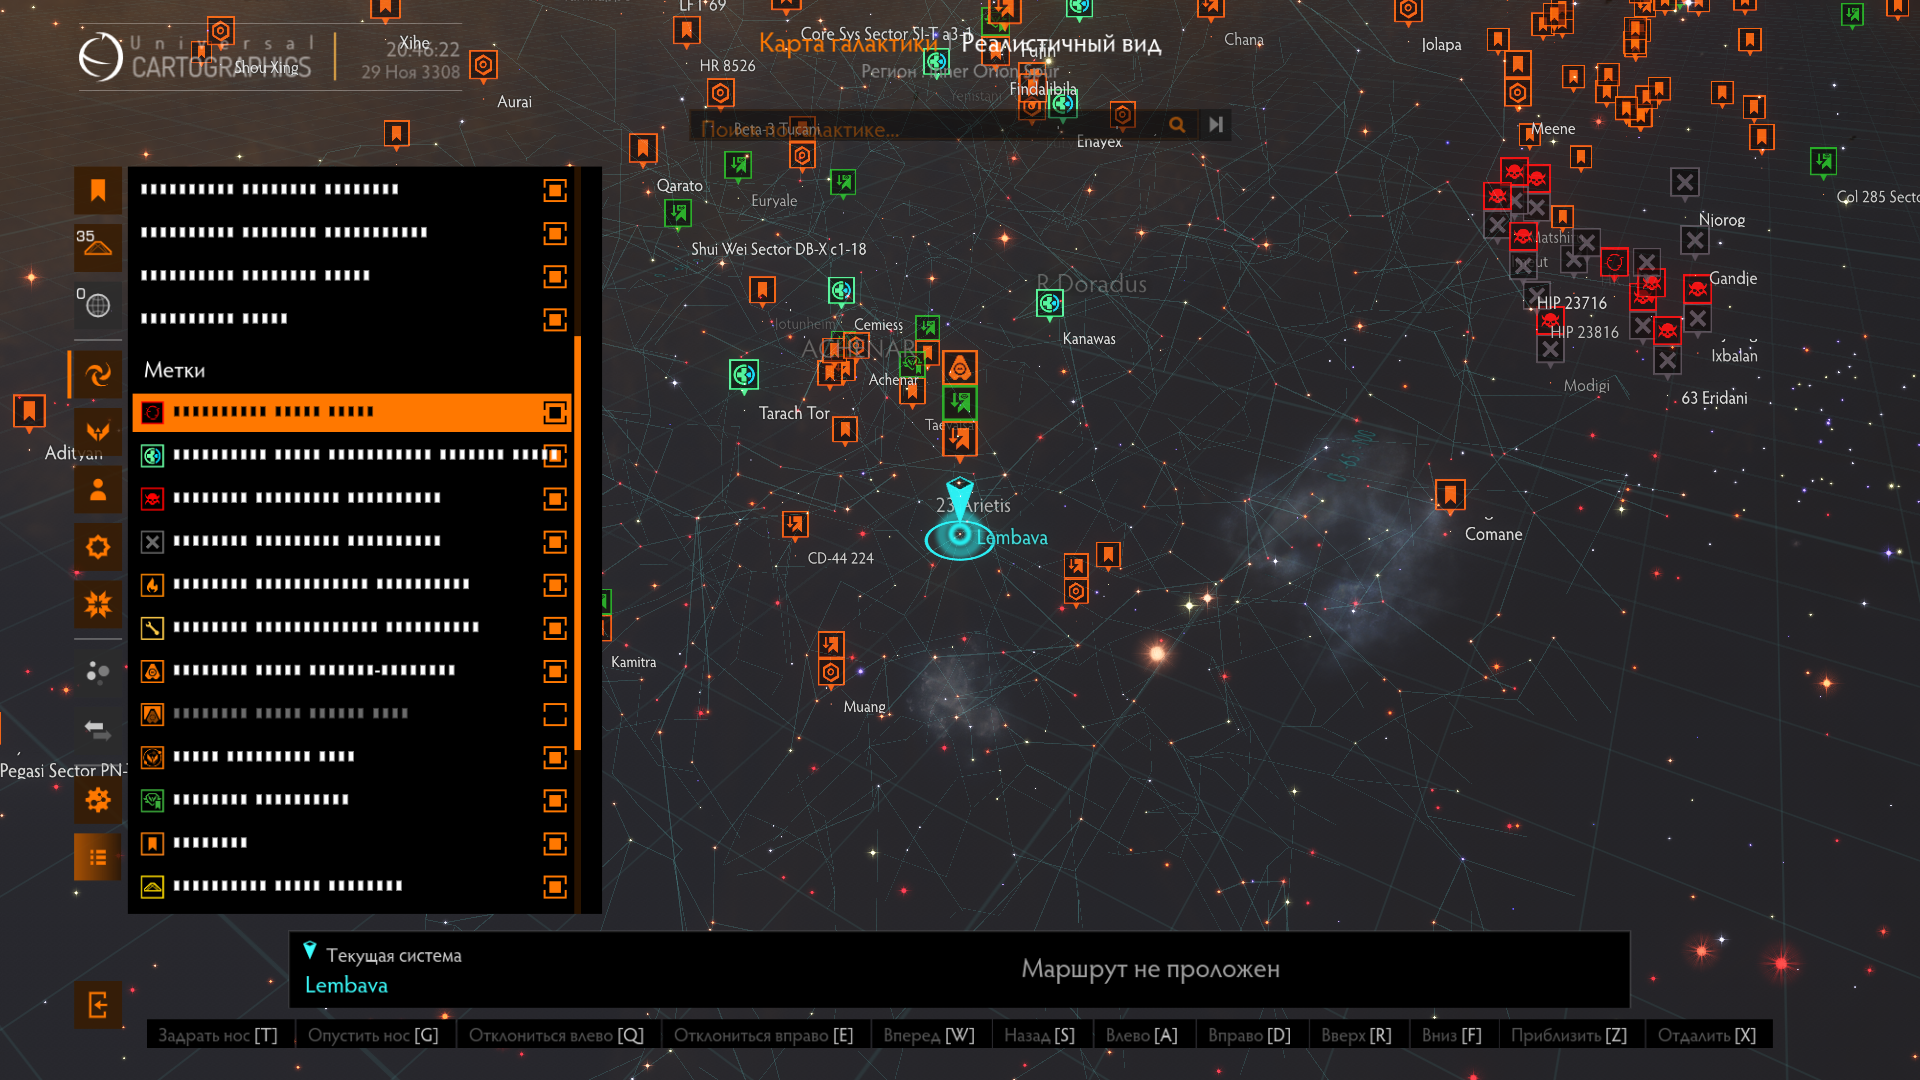Toggle checkbox of green icon marker row
Viewport: 1920px width, 1080px height.
coord(555,800)
